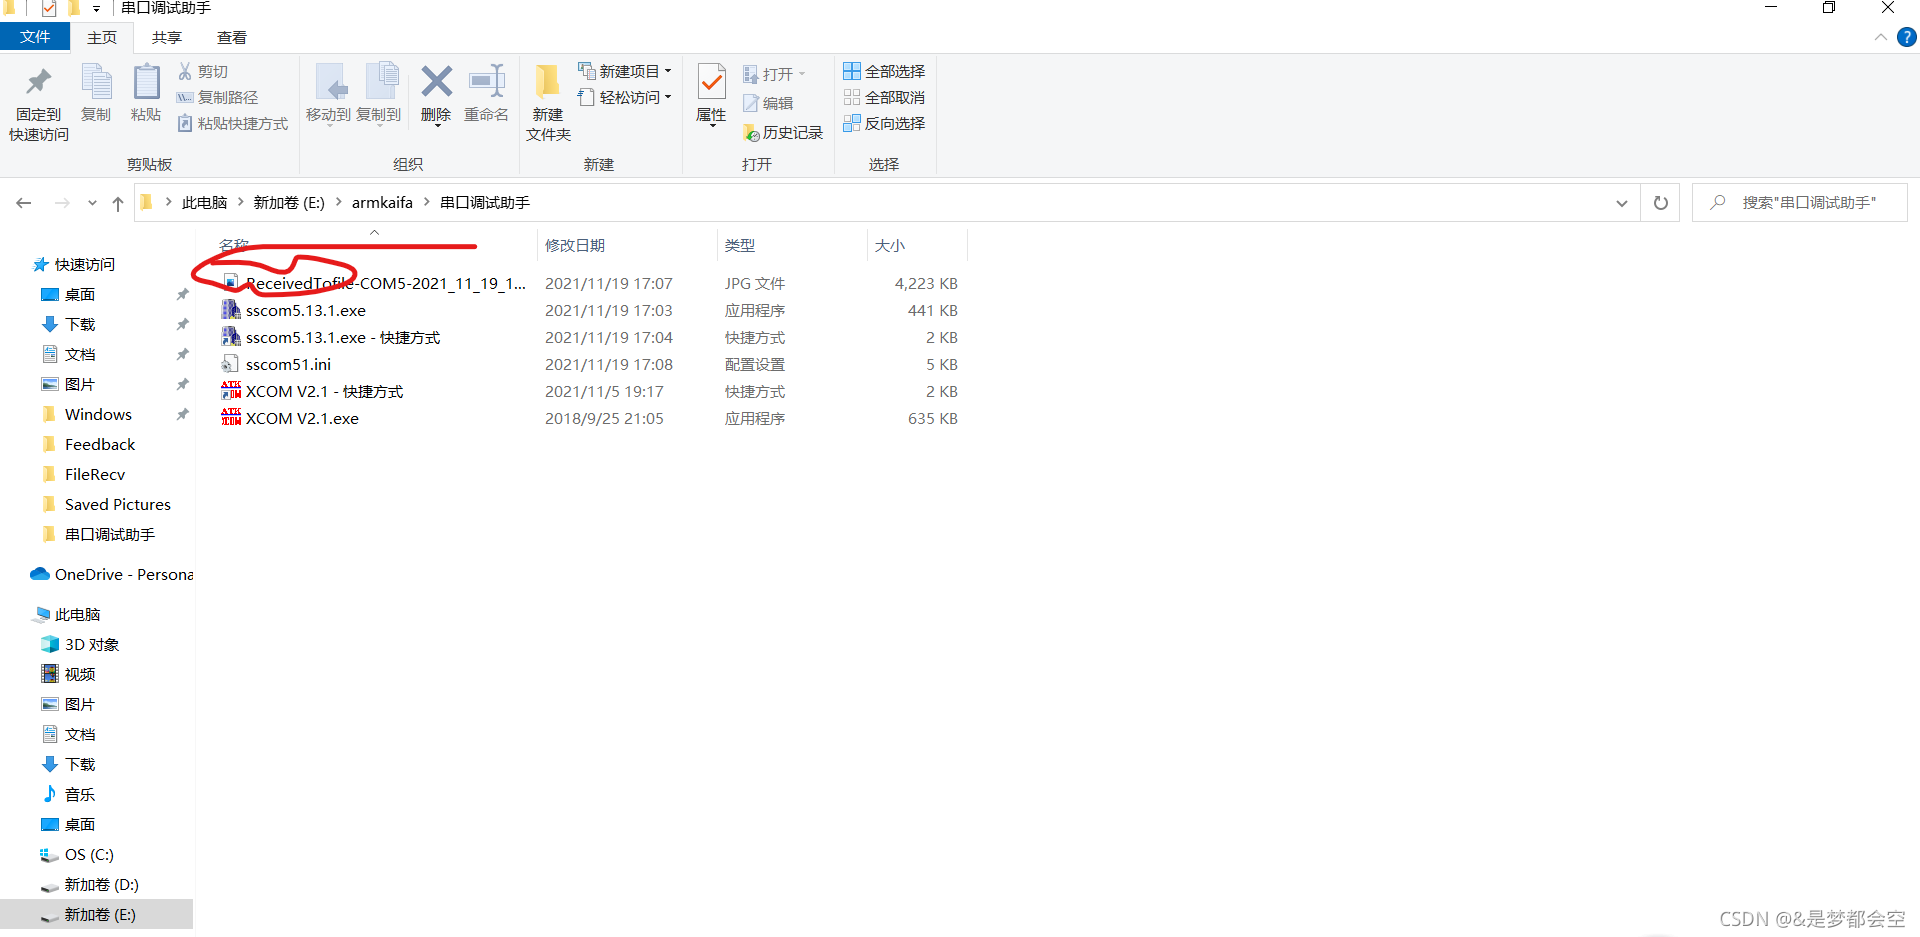
Task: Open Saved Pictures in sidebar
Action: tap(118, 504)
